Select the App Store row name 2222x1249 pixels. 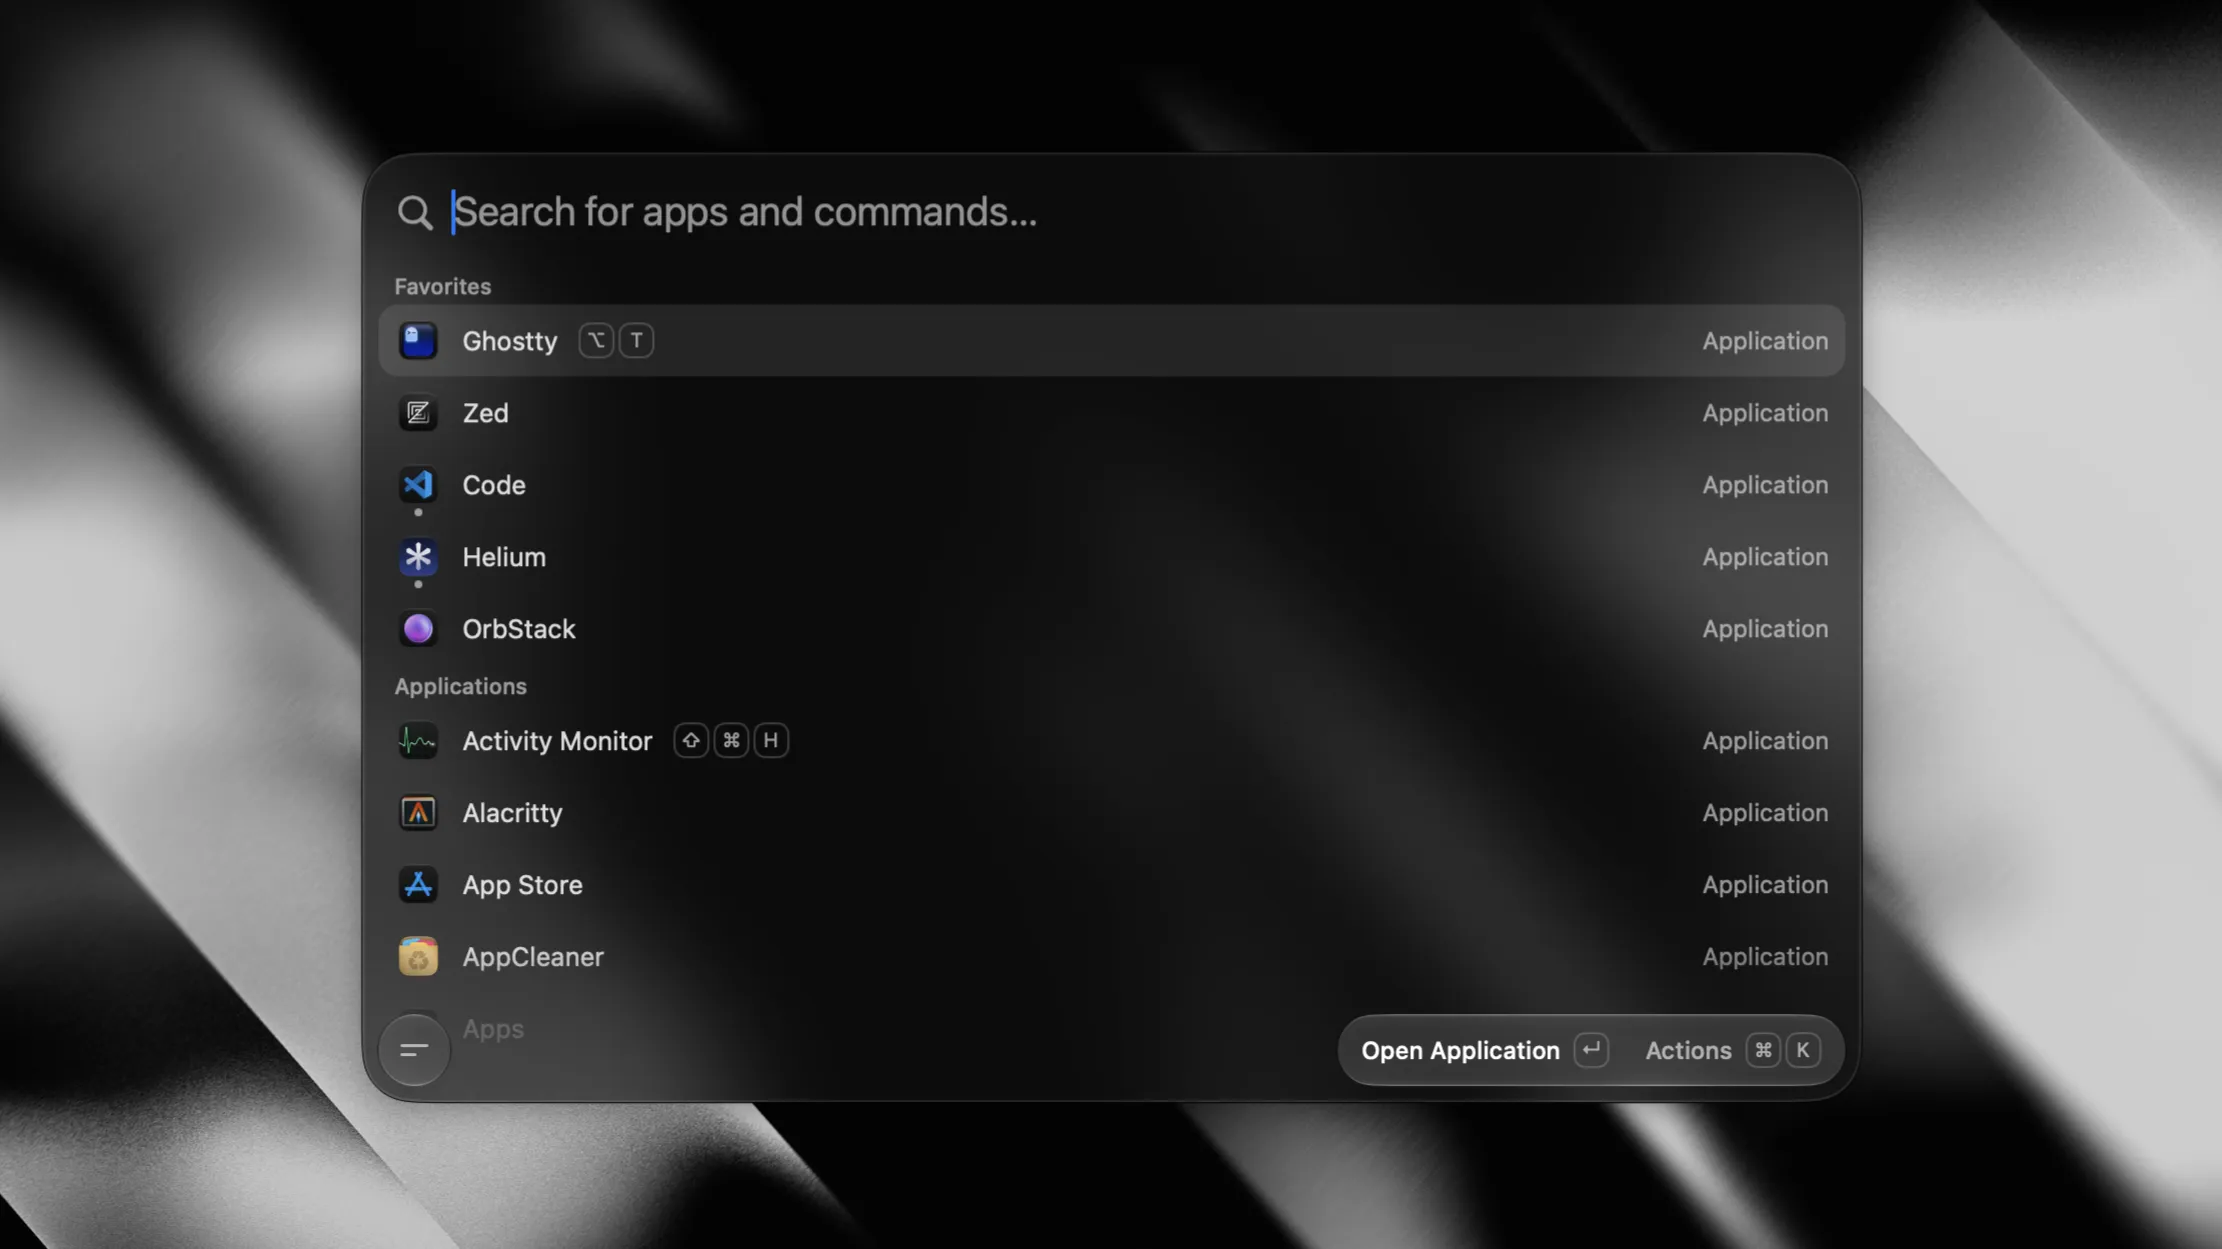click(522, 885)
